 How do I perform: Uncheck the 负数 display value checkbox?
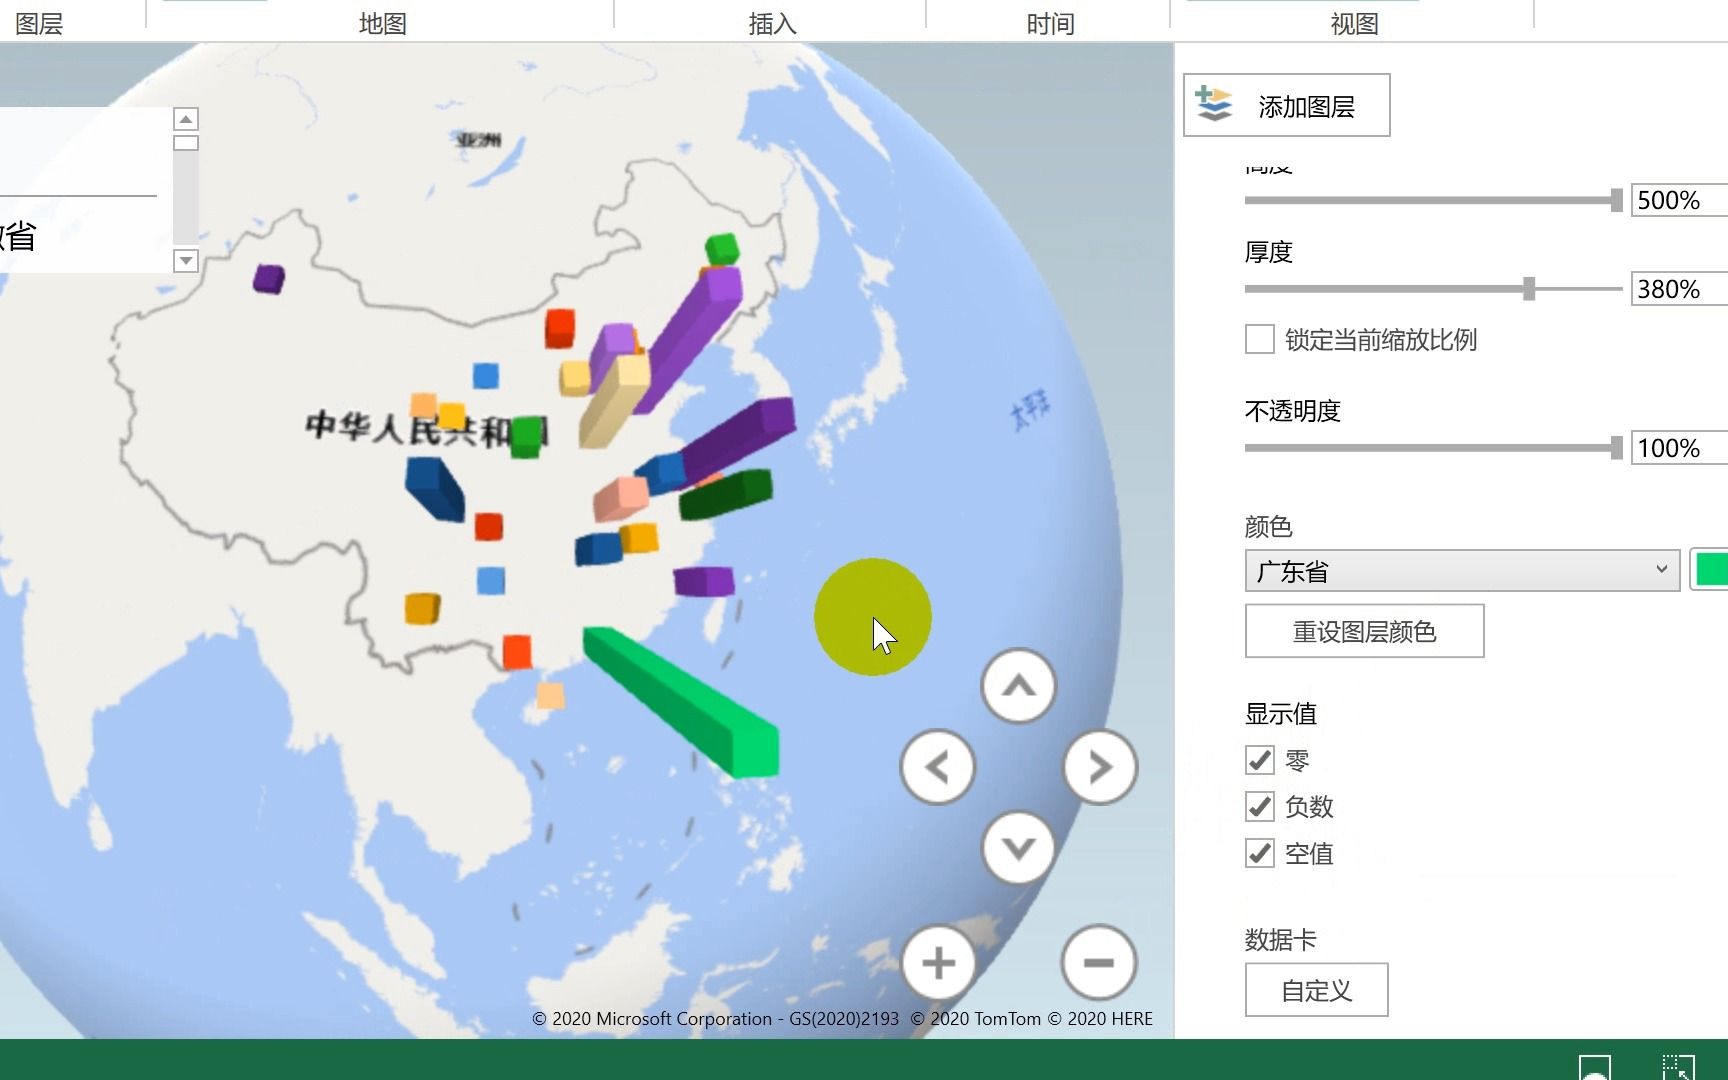click(1260, 806)
